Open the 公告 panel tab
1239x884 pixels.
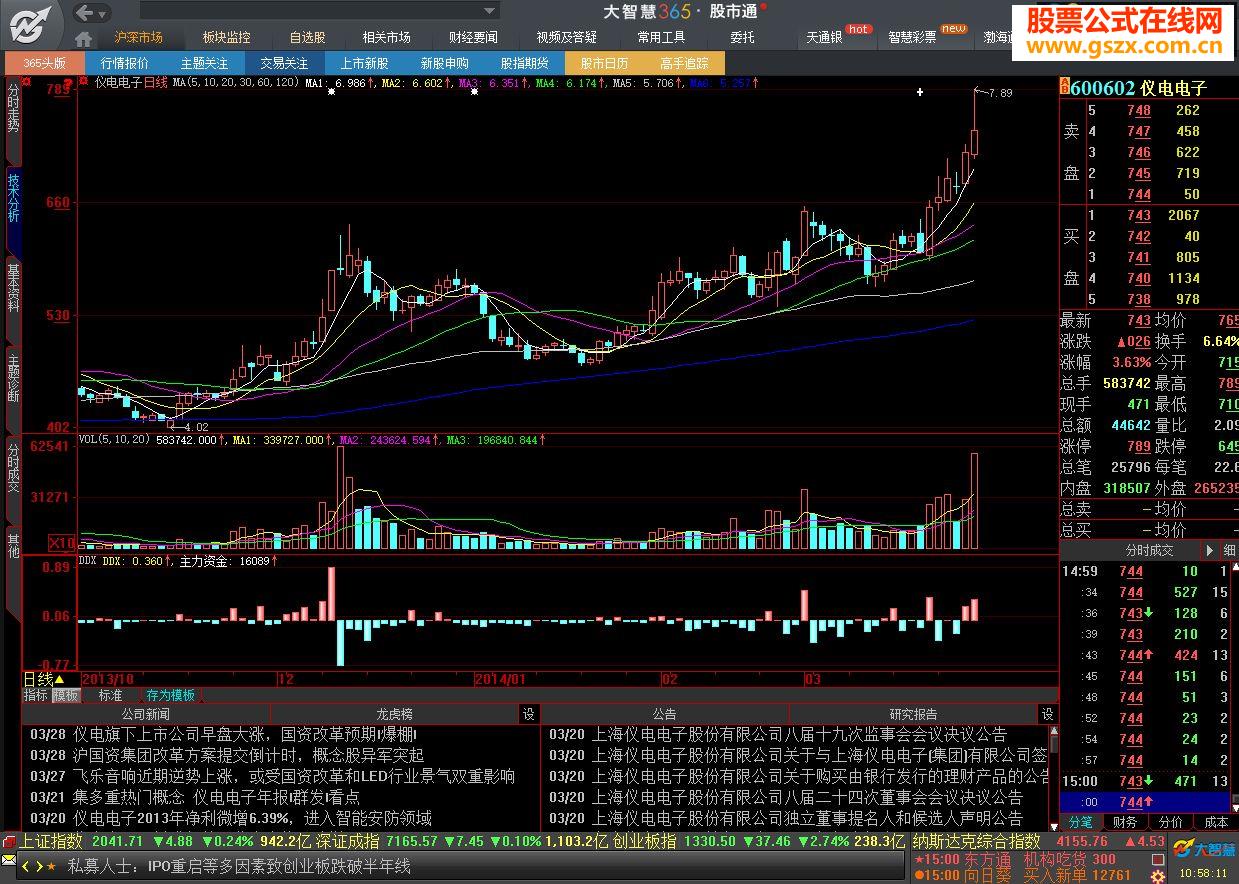click(665, 714)
